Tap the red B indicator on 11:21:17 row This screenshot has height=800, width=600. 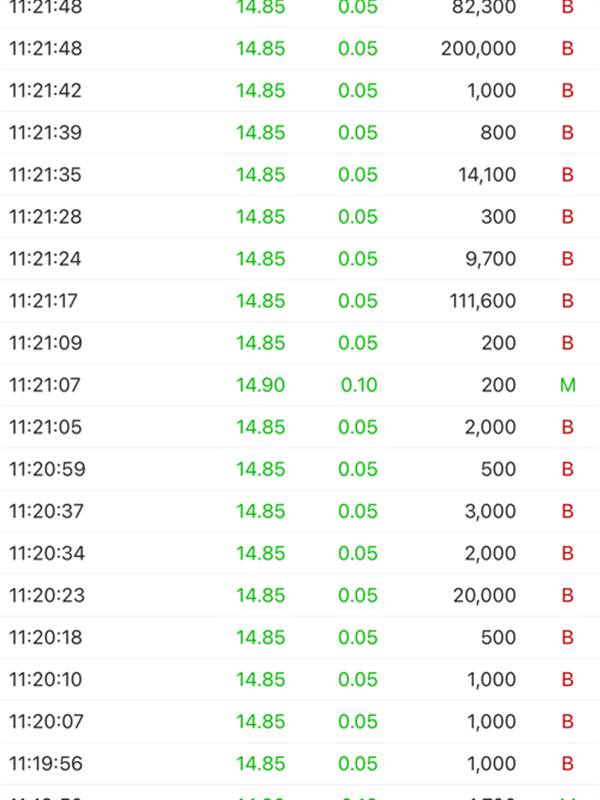pyautogui.click(x=567, y=300)
